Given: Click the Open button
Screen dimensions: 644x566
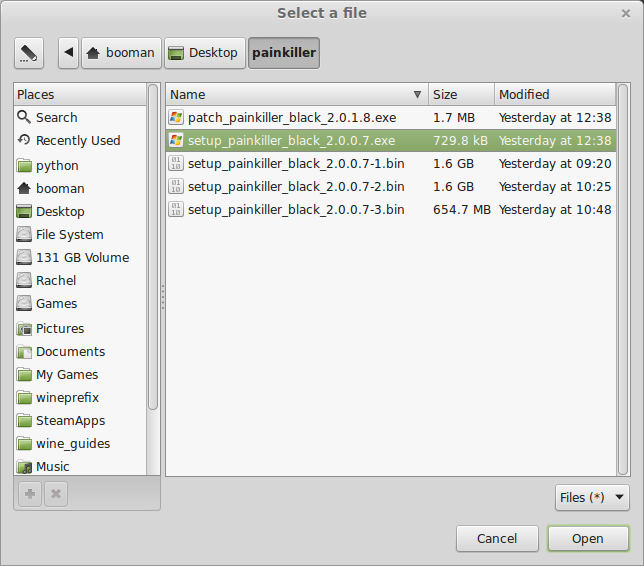Looking at the screenshot, I should click(588, 538).
